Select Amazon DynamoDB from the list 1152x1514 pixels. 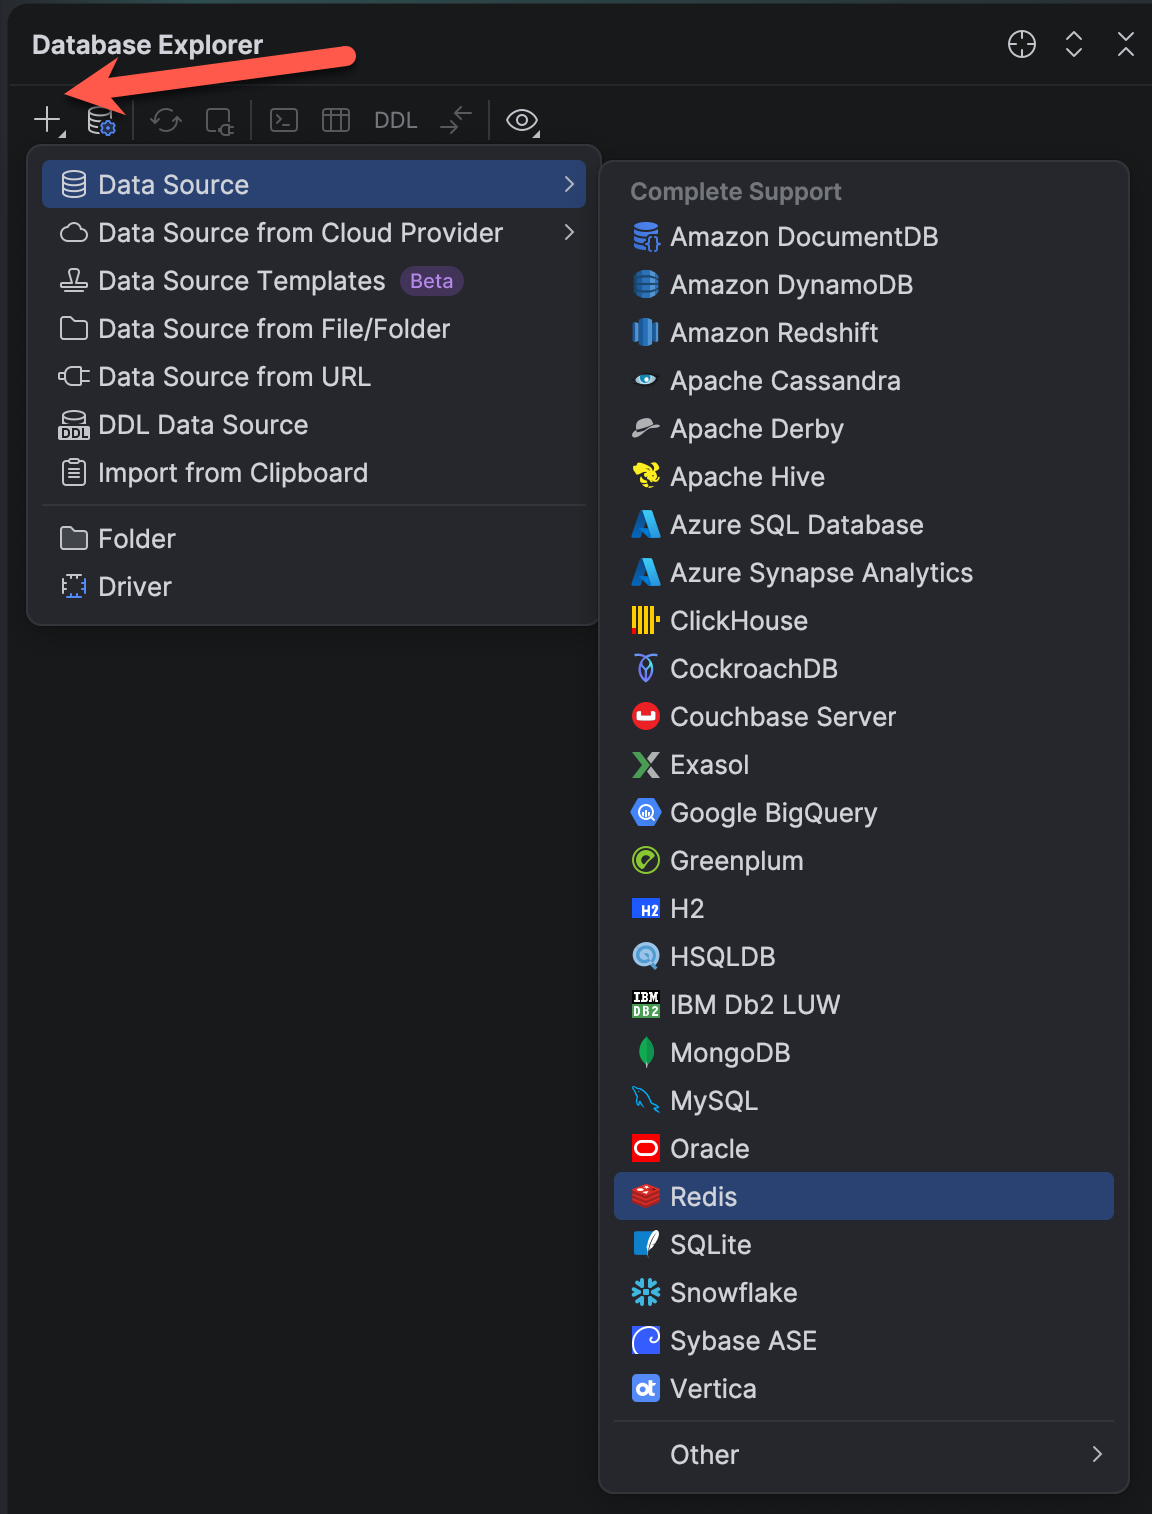(864, 285)
